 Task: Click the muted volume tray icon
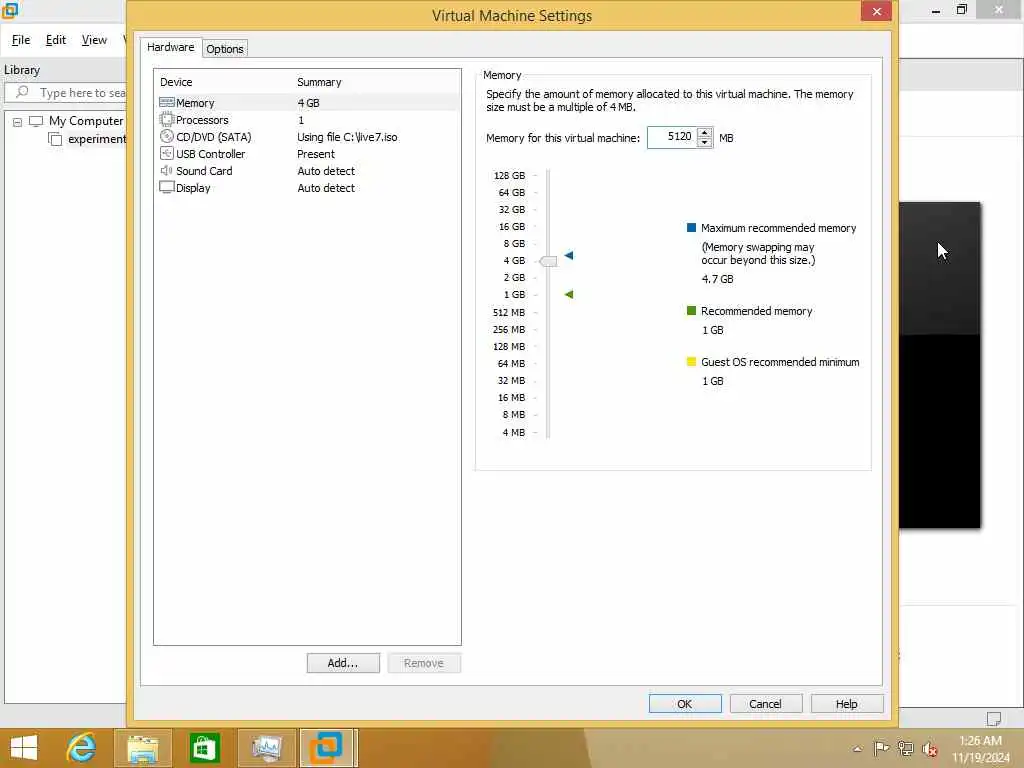pyautogui.click(x=929, y=748)
